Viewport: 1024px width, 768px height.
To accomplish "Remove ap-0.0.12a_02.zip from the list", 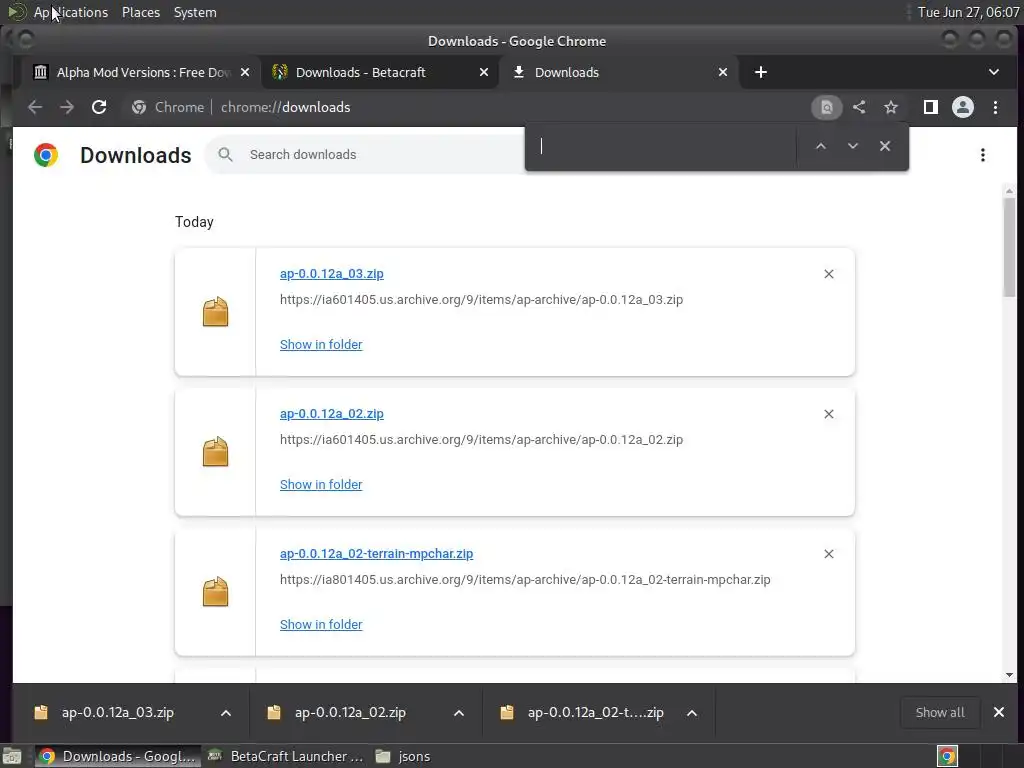I will click(x=829, y=414).
